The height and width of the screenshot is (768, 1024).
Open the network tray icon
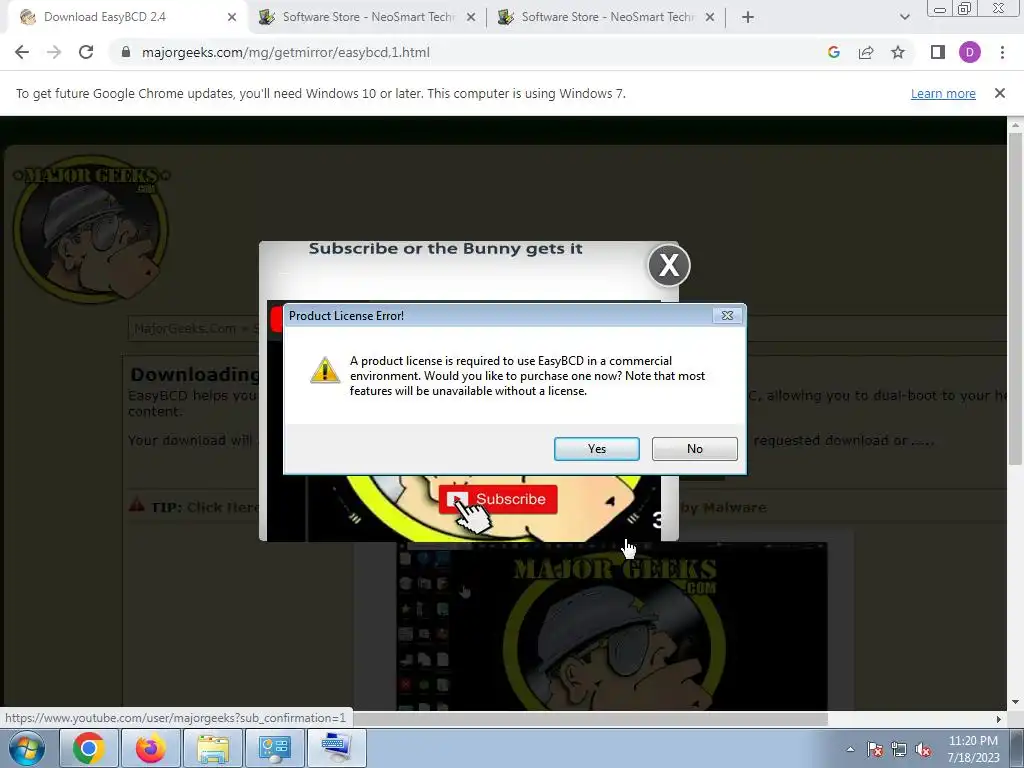[899, 749]
